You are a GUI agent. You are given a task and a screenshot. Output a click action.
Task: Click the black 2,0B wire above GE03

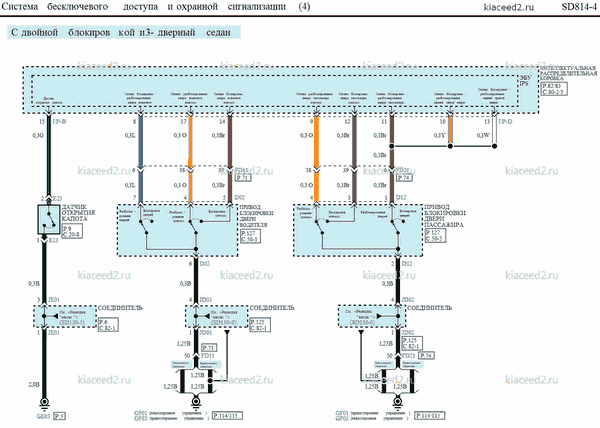click(44, 365)
